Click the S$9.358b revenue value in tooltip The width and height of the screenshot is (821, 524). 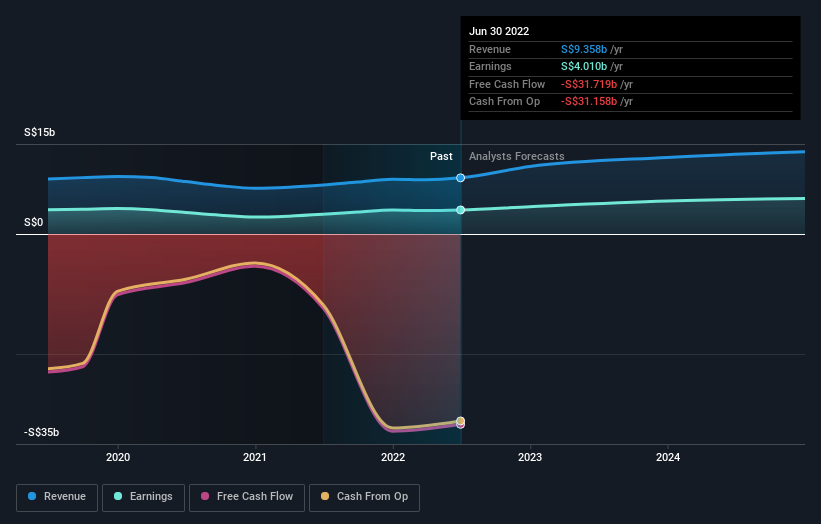584,49
